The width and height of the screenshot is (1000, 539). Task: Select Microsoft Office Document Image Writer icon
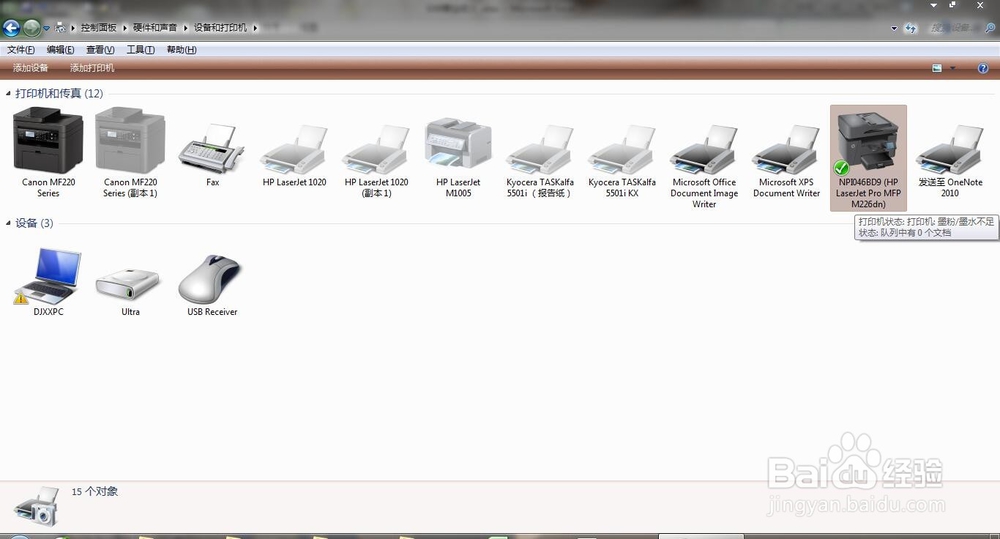[704, 149]
